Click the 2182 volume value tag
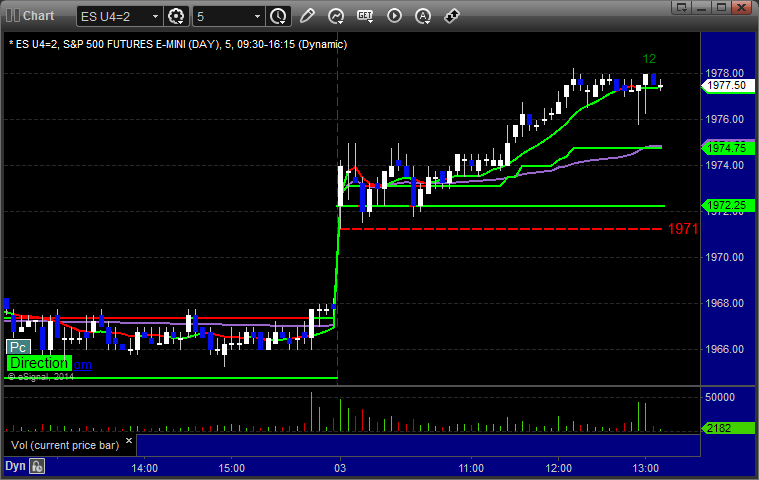Screen dimensions: 759x480 click(x=728, y=428)
